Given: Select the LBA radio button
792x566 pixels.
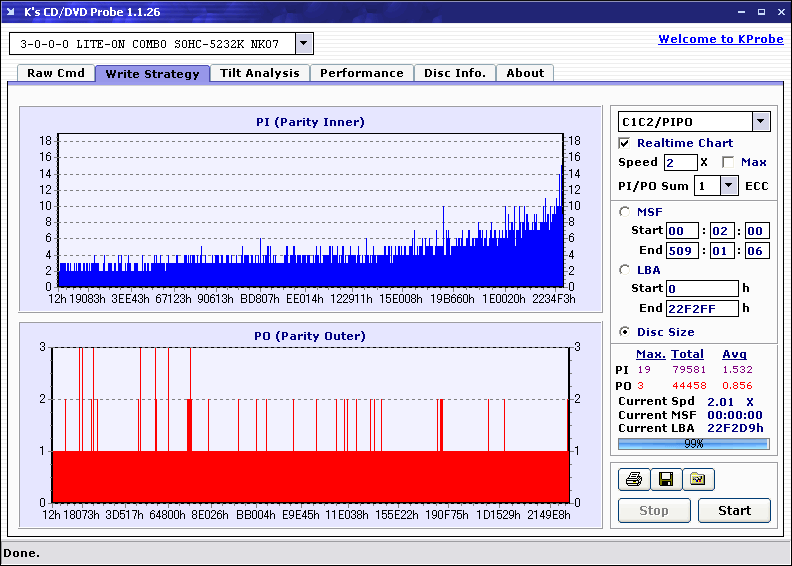Looking at the screenshot, I should click(625, 270).
